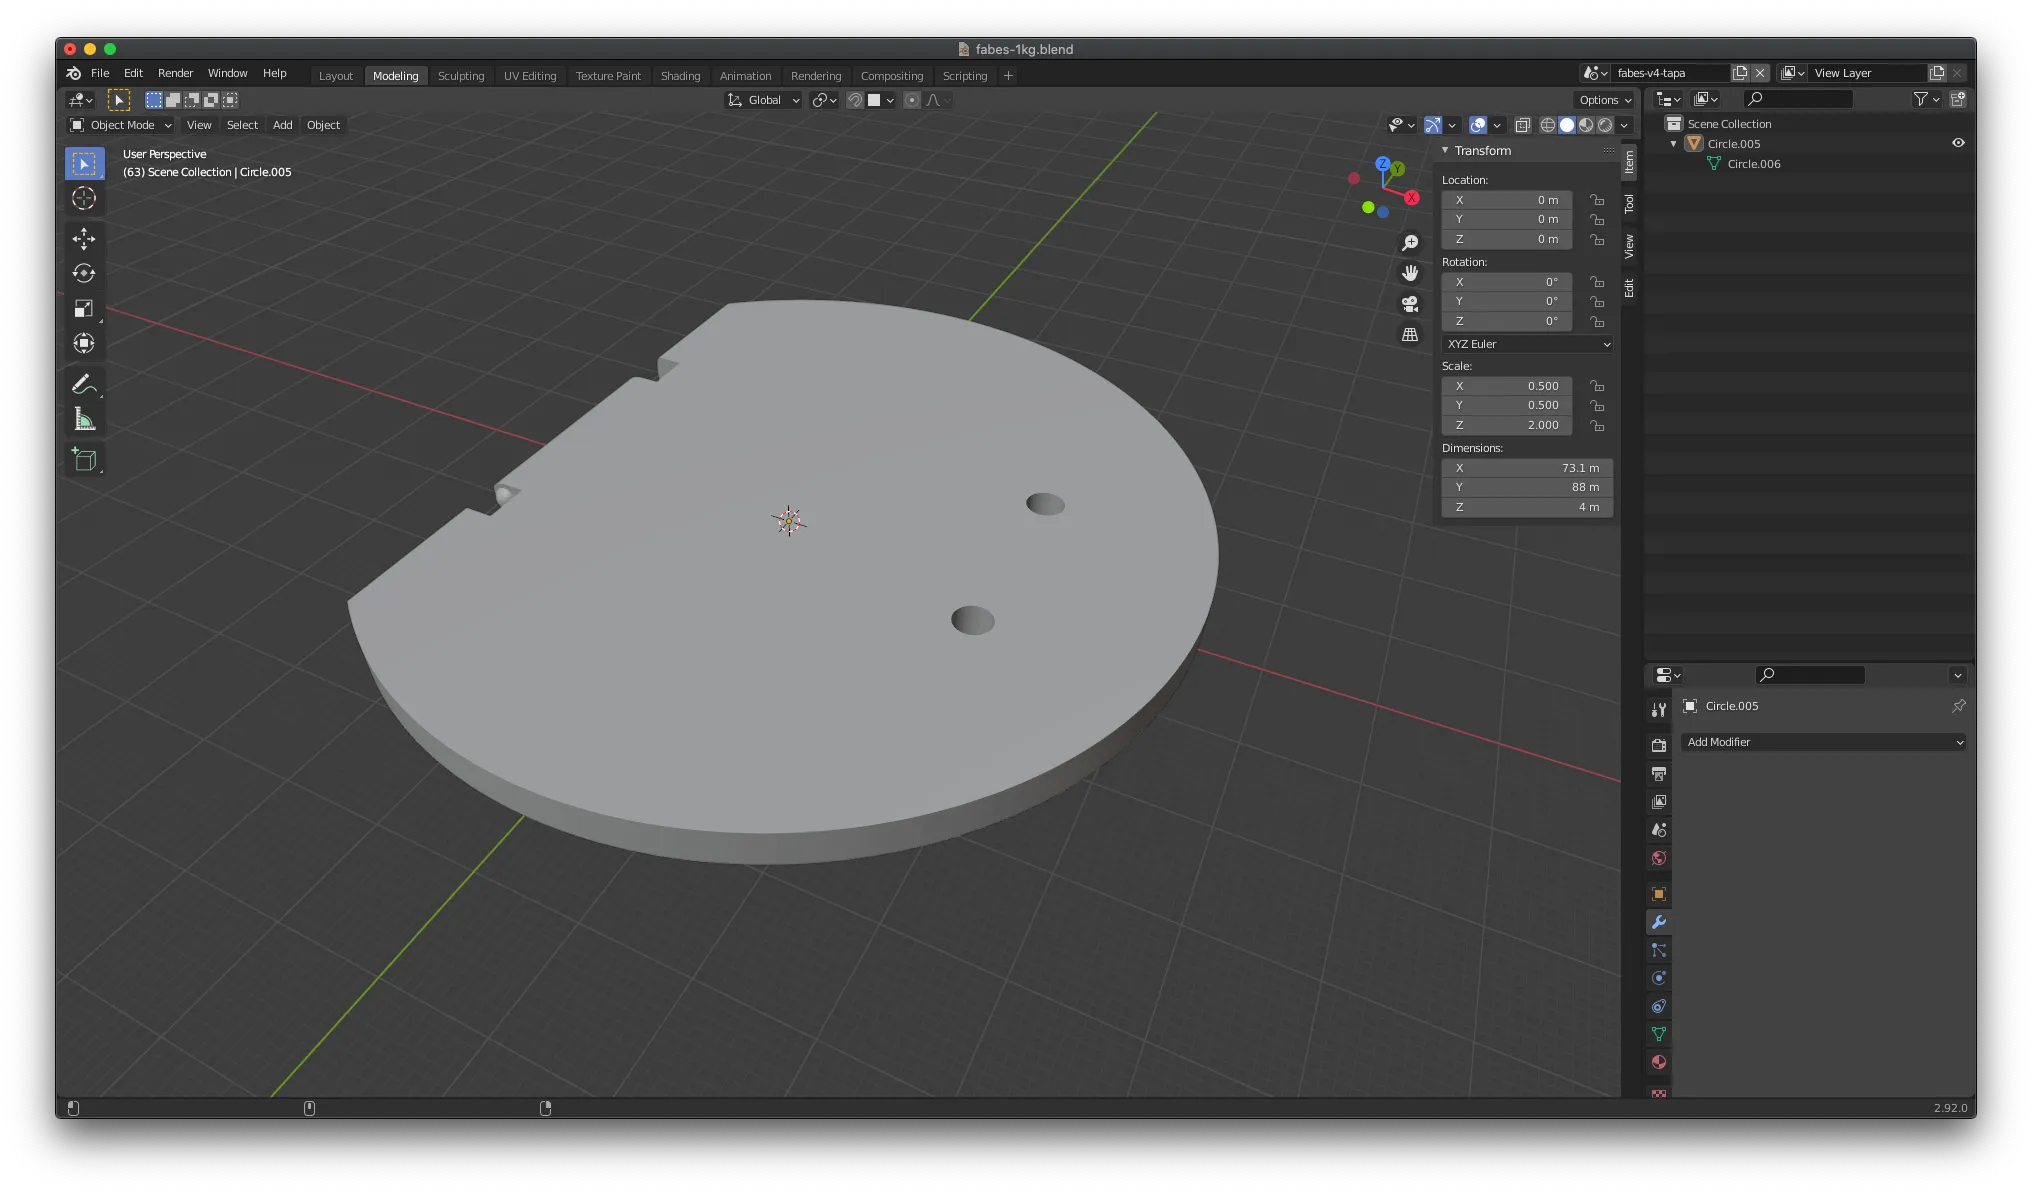Toggle lock on Location X
Screen dimensions: 2032x1192
[x=1597, y=200]
